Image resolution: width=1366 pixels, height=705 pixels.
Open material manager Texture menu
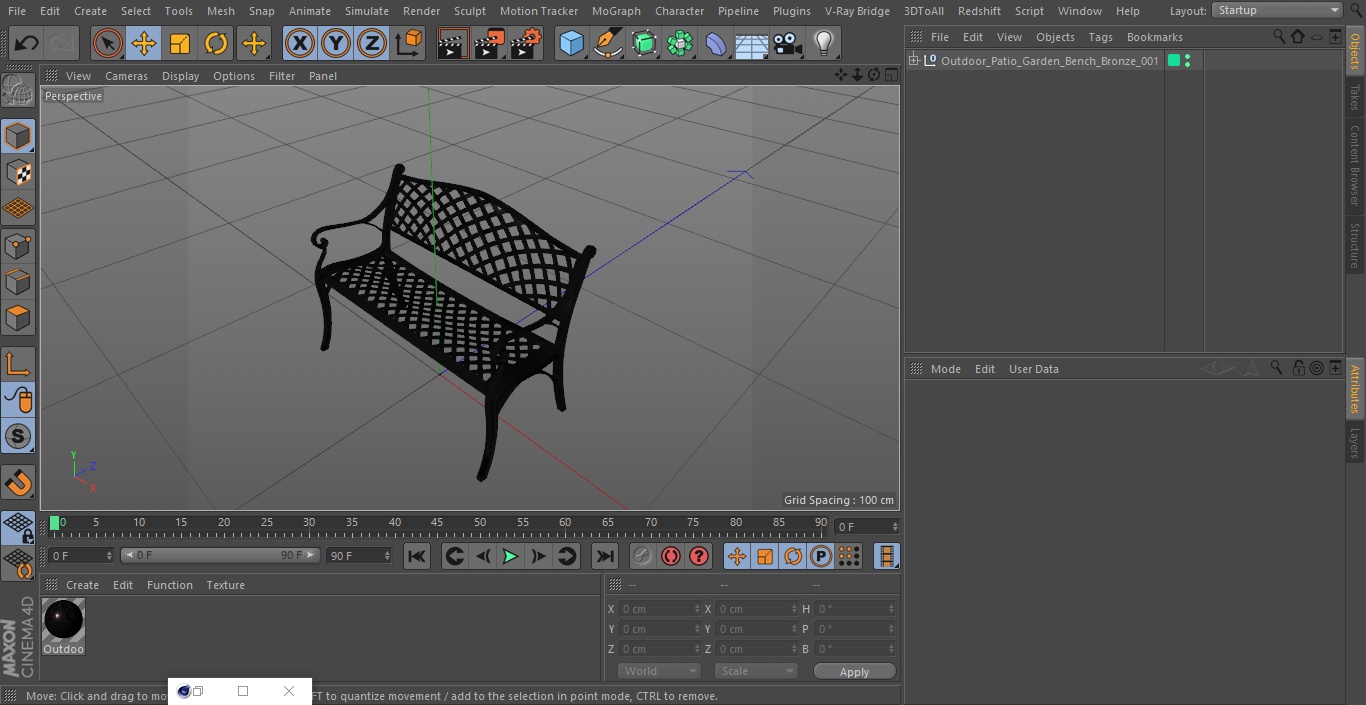[x=225, y=585]
